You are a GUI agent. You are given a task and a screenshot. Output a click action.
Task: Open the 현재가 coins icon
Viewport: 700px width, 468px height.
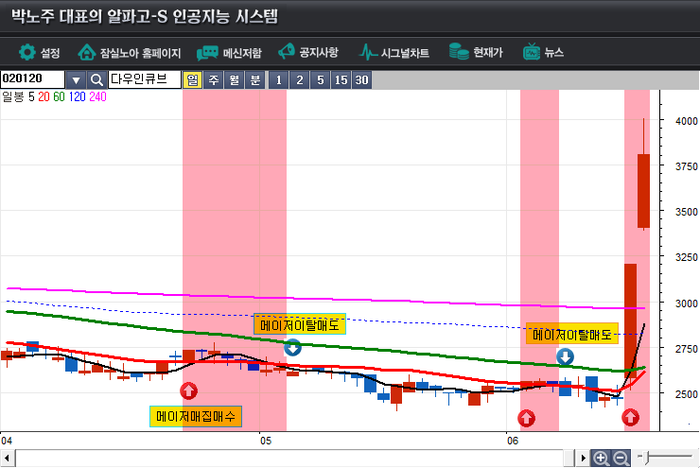pyautogui.click(x=458, y=52)
